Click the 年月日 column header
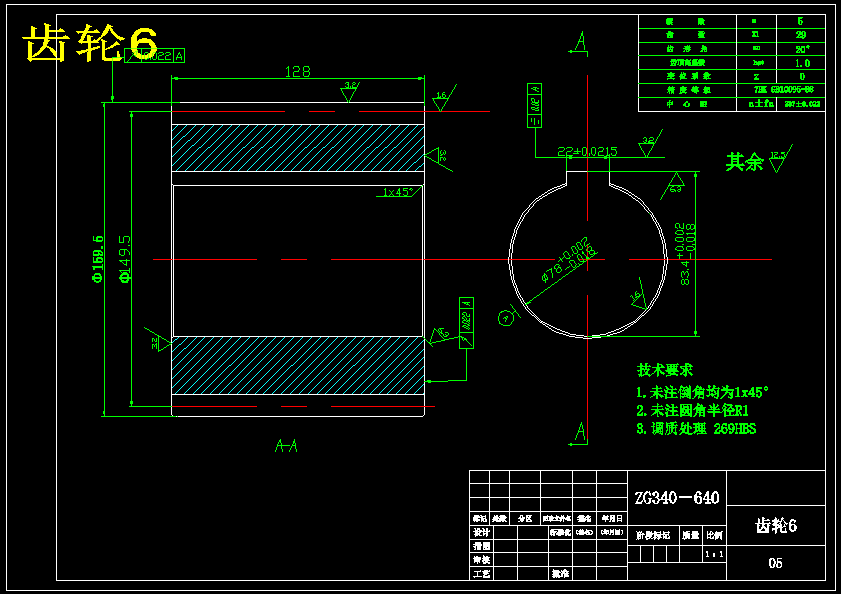 (612, 518)
